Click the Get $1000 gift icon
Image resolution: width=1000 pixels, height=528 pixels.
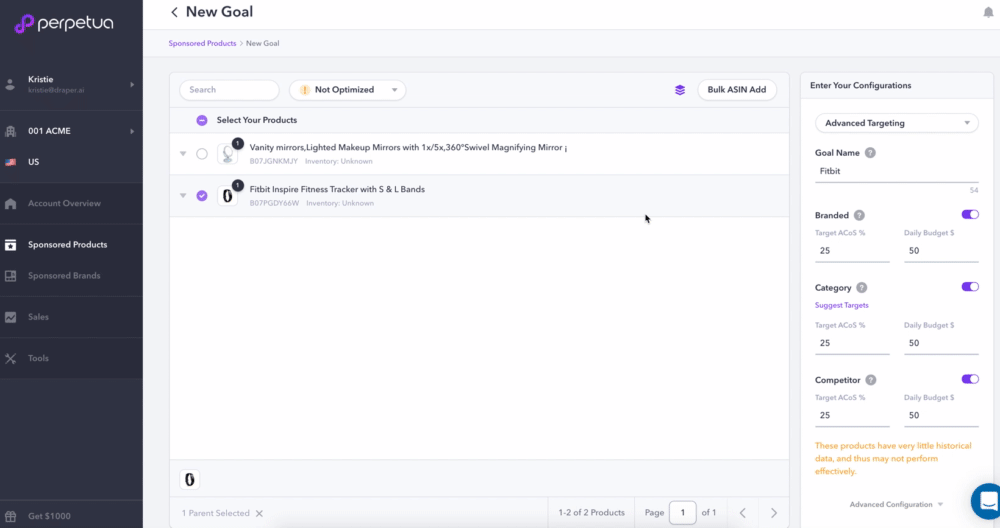10,516
